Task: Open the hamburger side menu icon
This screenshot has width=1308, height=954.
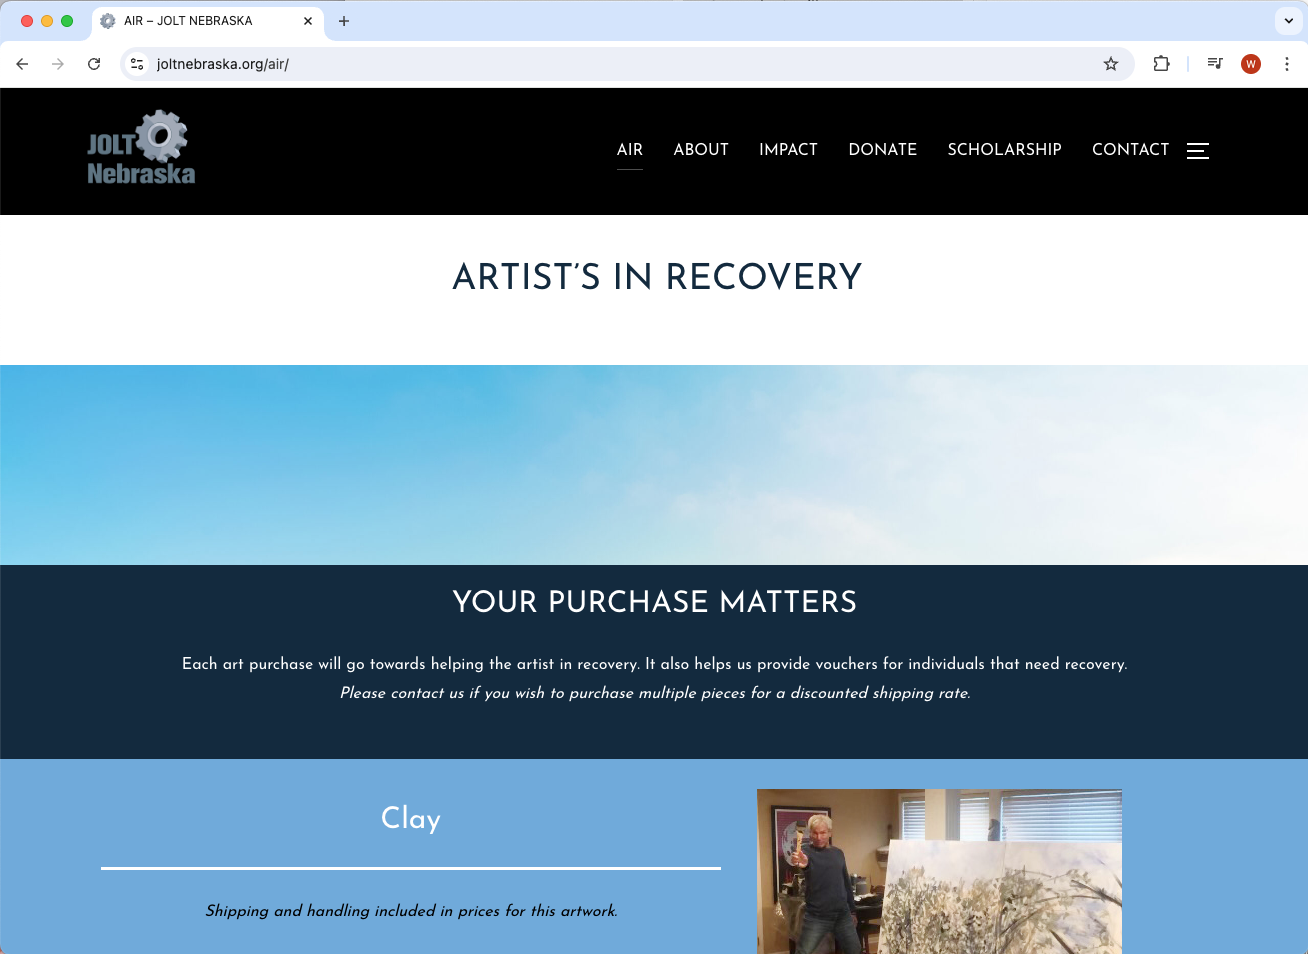Action: pyautogui.click(x=1198, y=151)
